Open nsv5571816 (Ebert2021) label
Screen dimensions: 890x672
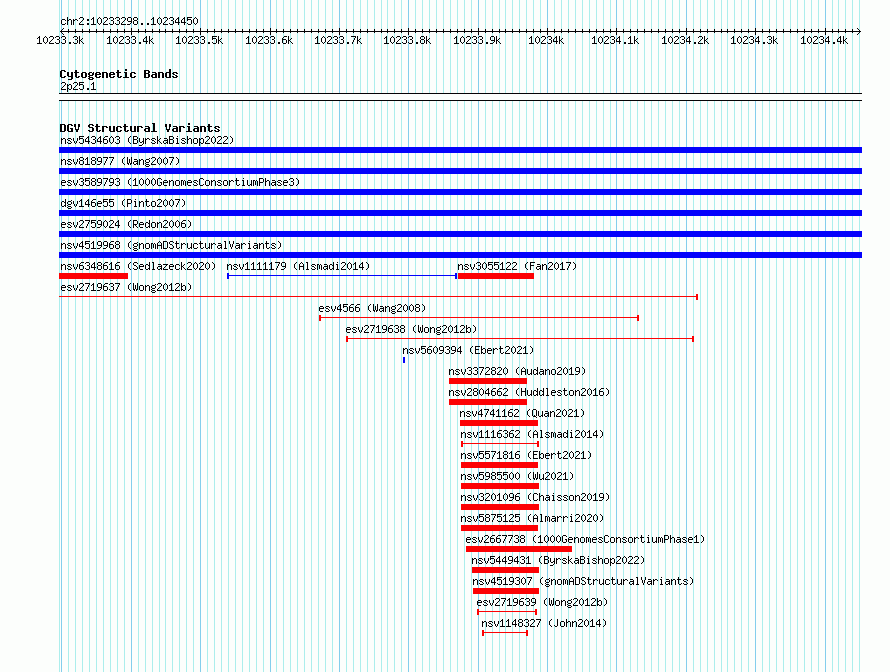tap(526, 455)
